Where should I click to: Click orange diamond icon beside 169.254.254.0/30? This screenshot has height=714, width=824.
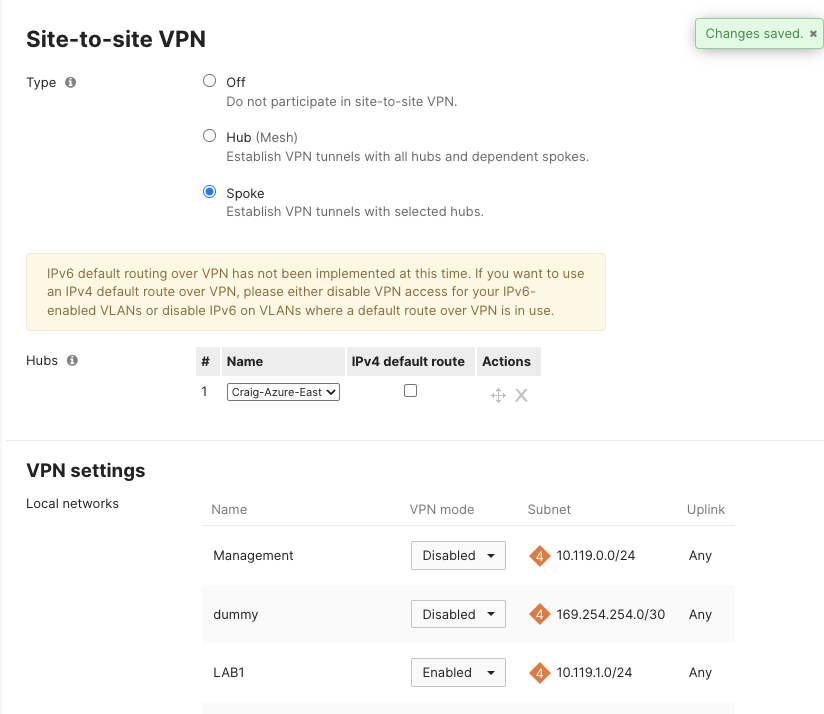tap(540, 614)
